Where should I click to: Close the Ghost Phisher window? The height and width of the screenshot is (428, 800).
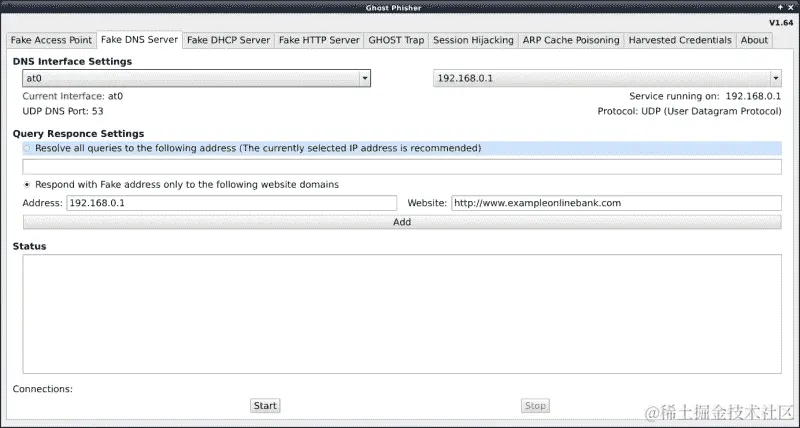[x=791, y=7]
